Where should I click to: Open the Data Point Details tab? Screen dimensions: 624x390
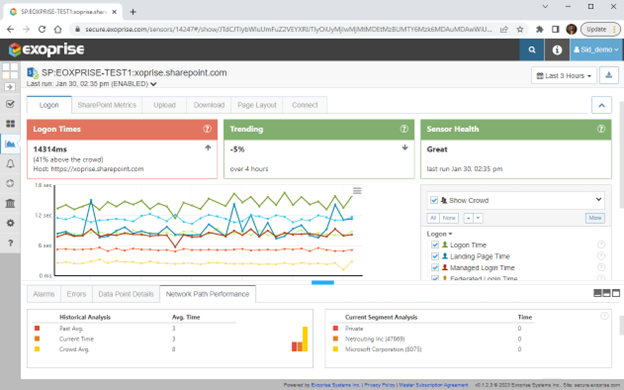pos(126,294)
